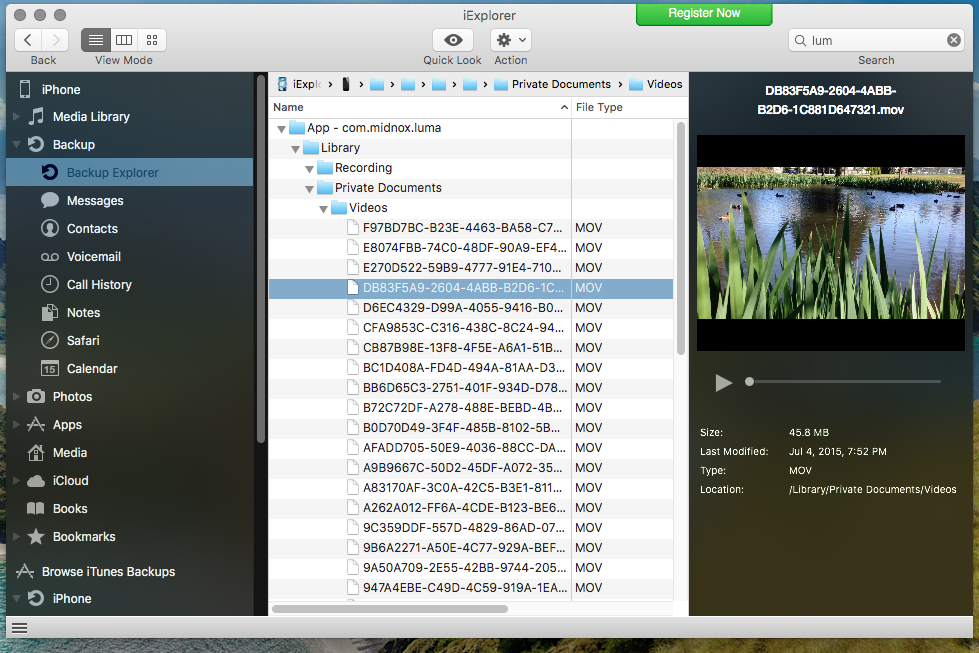Viewport: 979px width, 653px height.
Task: Select file E270D522-59B9-4777-91E4-710...
Action: click(471, 268)
